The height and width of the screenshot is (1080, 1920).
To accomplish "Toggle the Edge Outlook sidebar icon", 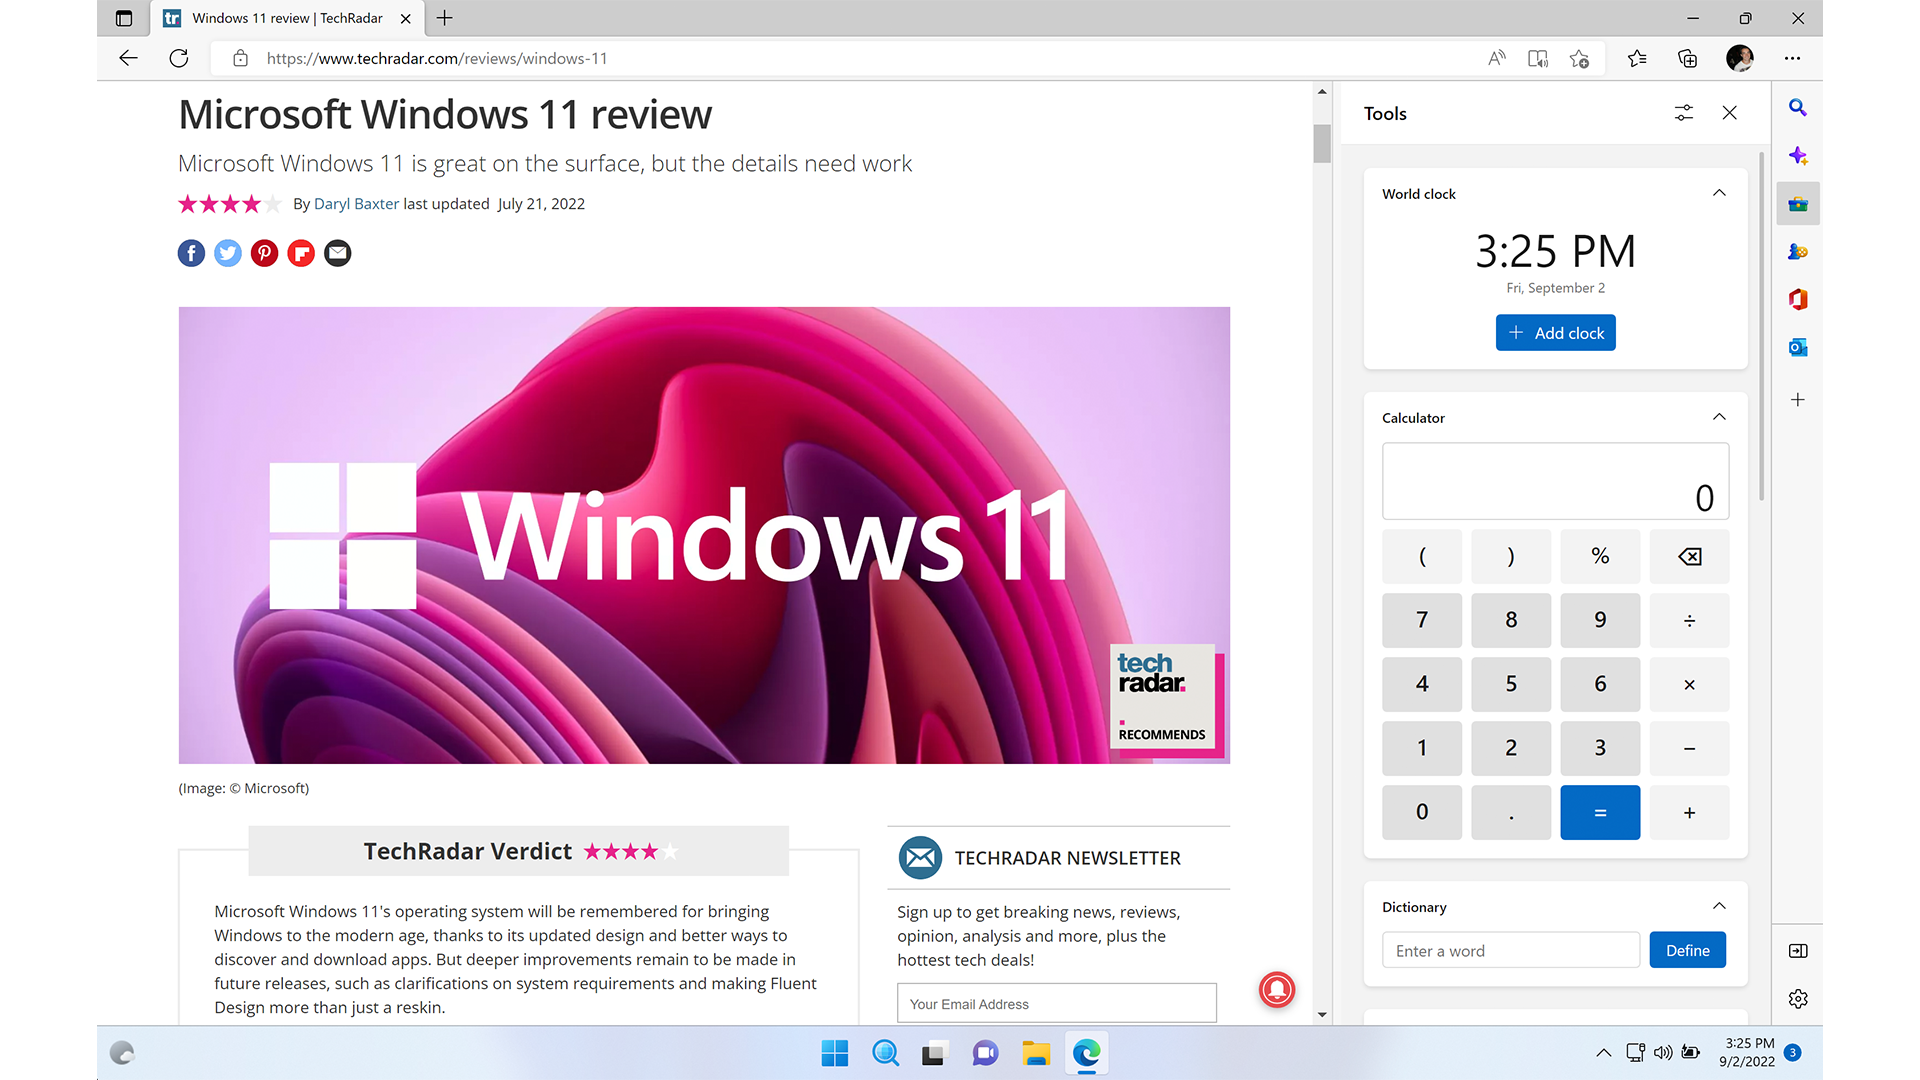I will tap(1796, 347).
